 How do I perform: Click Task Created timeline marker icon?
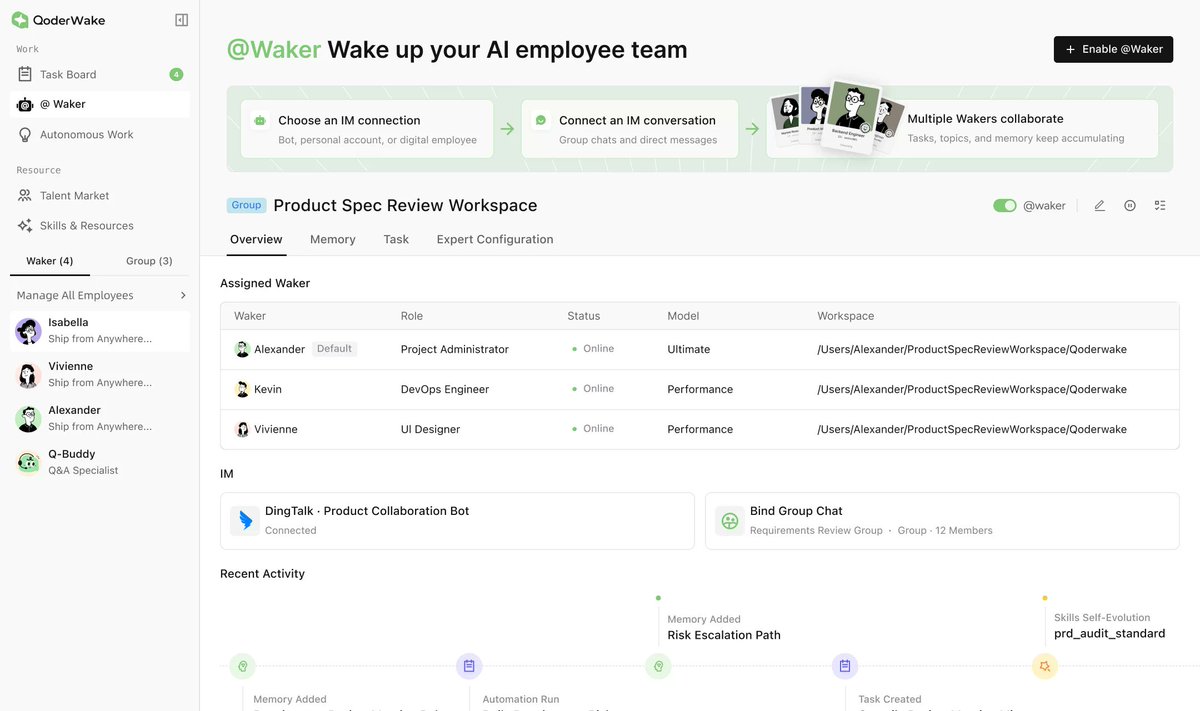click(x=845, y=666)
